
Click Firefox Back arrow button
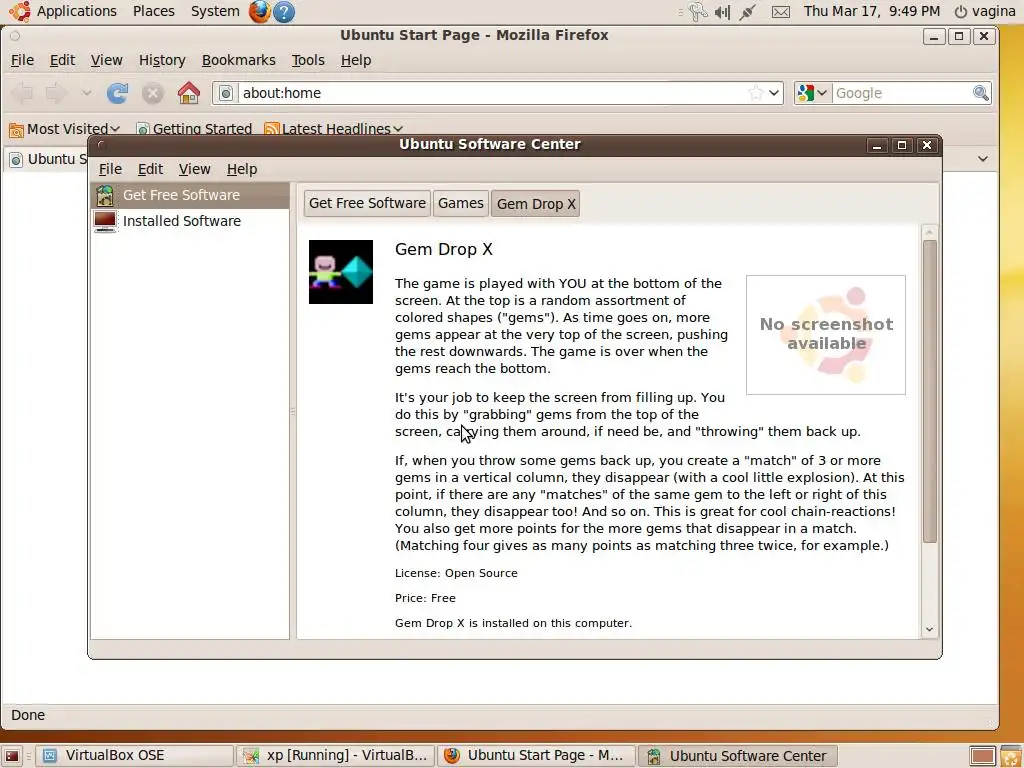click(x=22, y=93)
